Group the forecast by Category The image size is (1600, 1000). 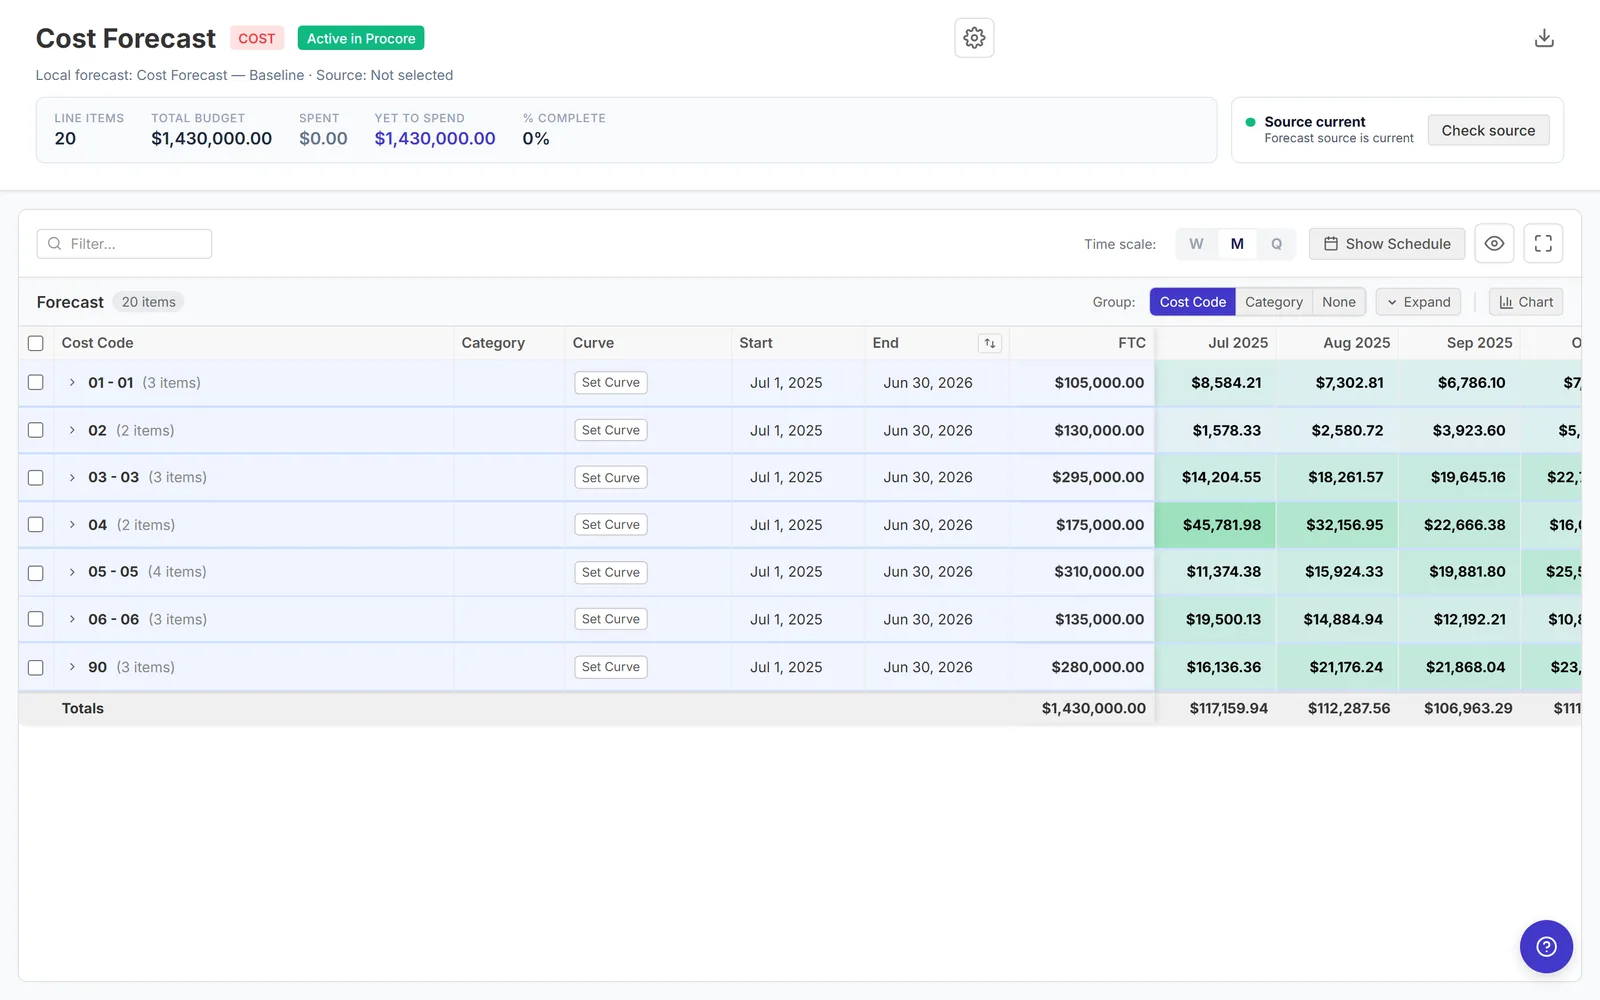[x=1273, y=302]
